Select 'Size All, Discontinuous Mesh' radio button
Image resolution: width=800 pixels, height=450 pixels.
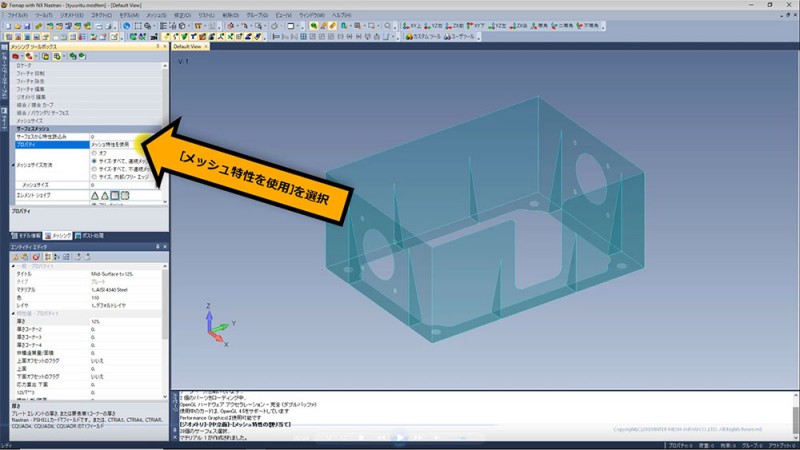(94, 169)
